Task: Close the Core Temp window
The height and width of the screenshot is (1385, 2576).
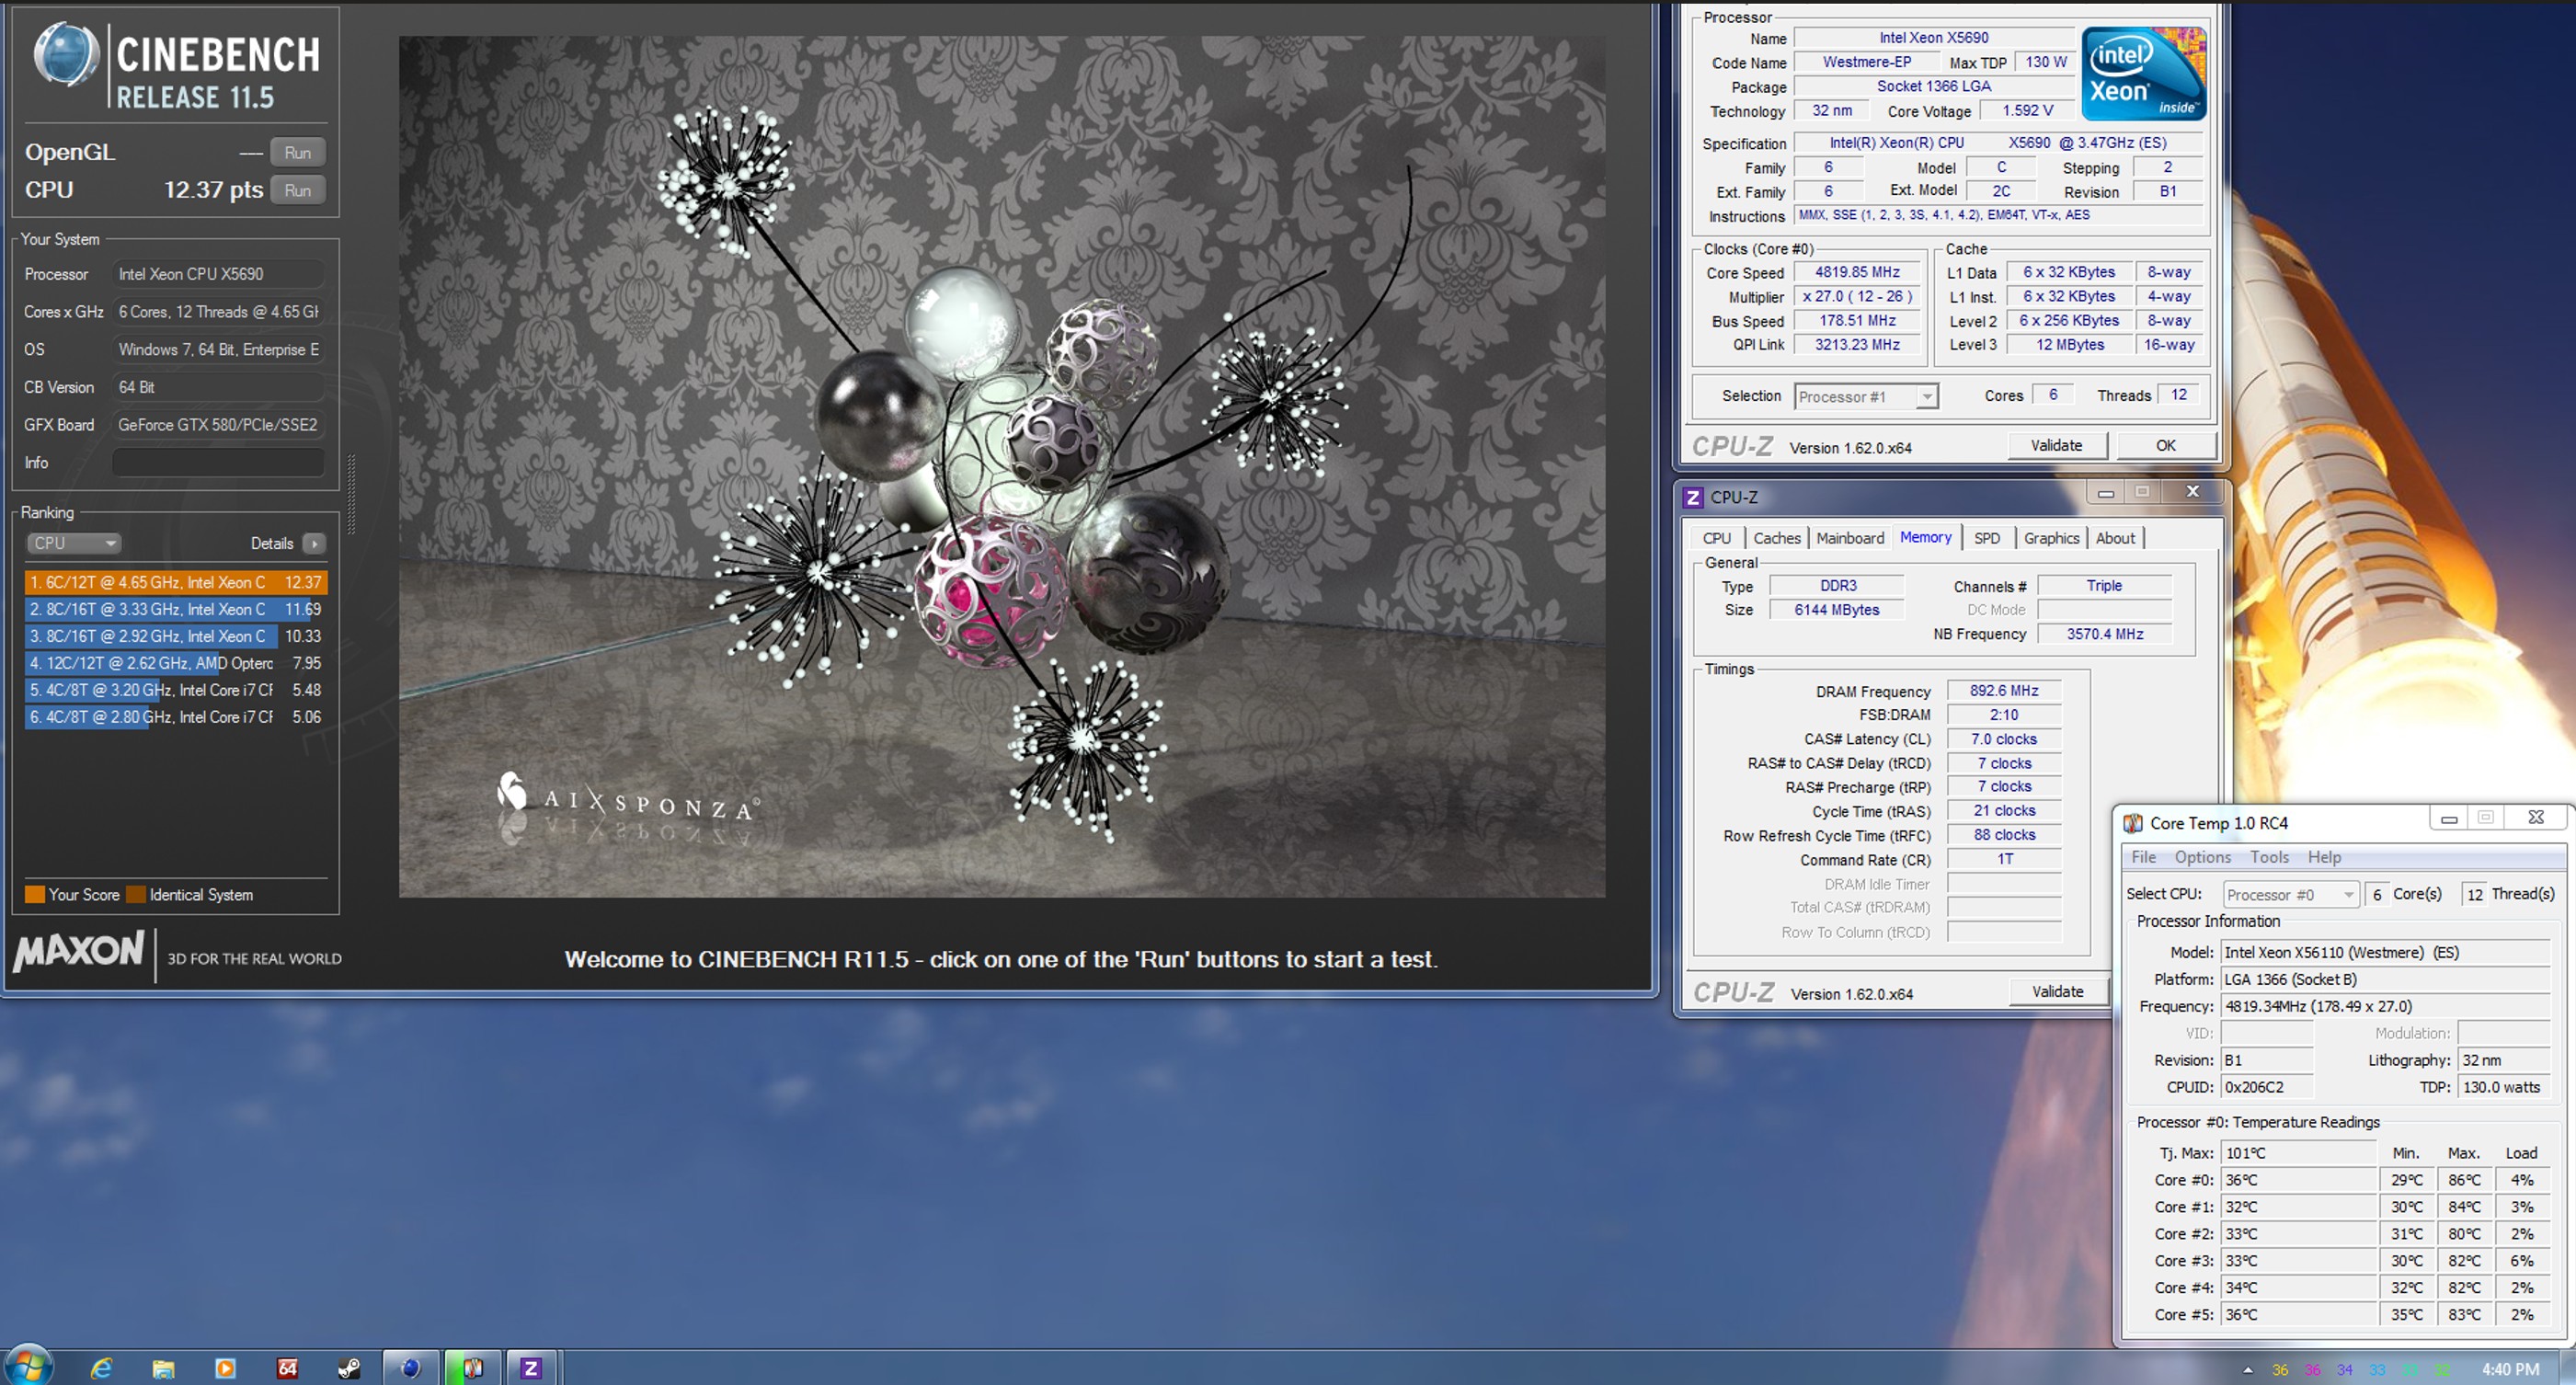Action: 2536,818
